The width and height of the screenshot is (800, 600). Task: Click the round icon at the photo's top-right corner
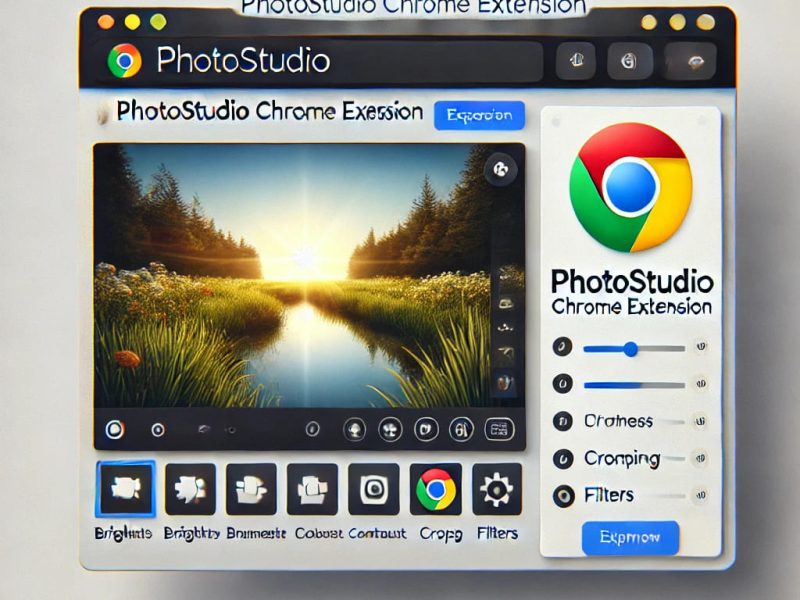[501, 169]
